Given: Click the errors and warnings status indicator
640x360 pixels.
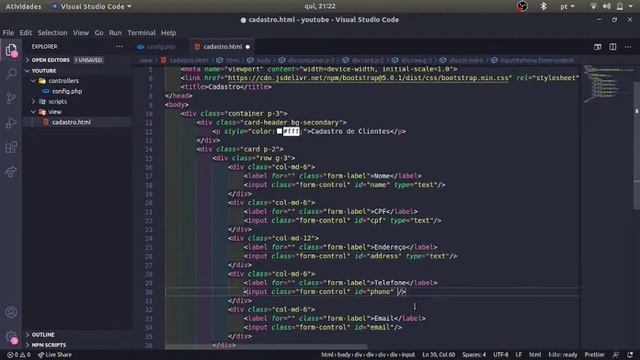Looking at the screenshot, I should 19,355.
